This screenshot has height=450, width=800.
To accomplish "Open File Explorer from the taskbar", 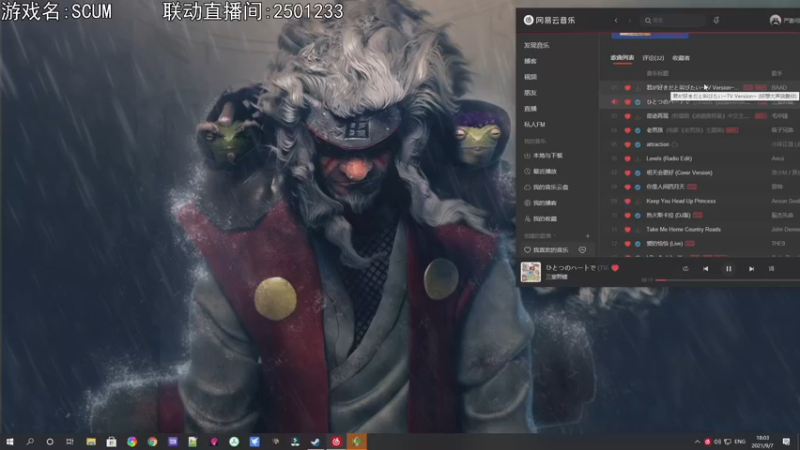I will tap(91, 442).
